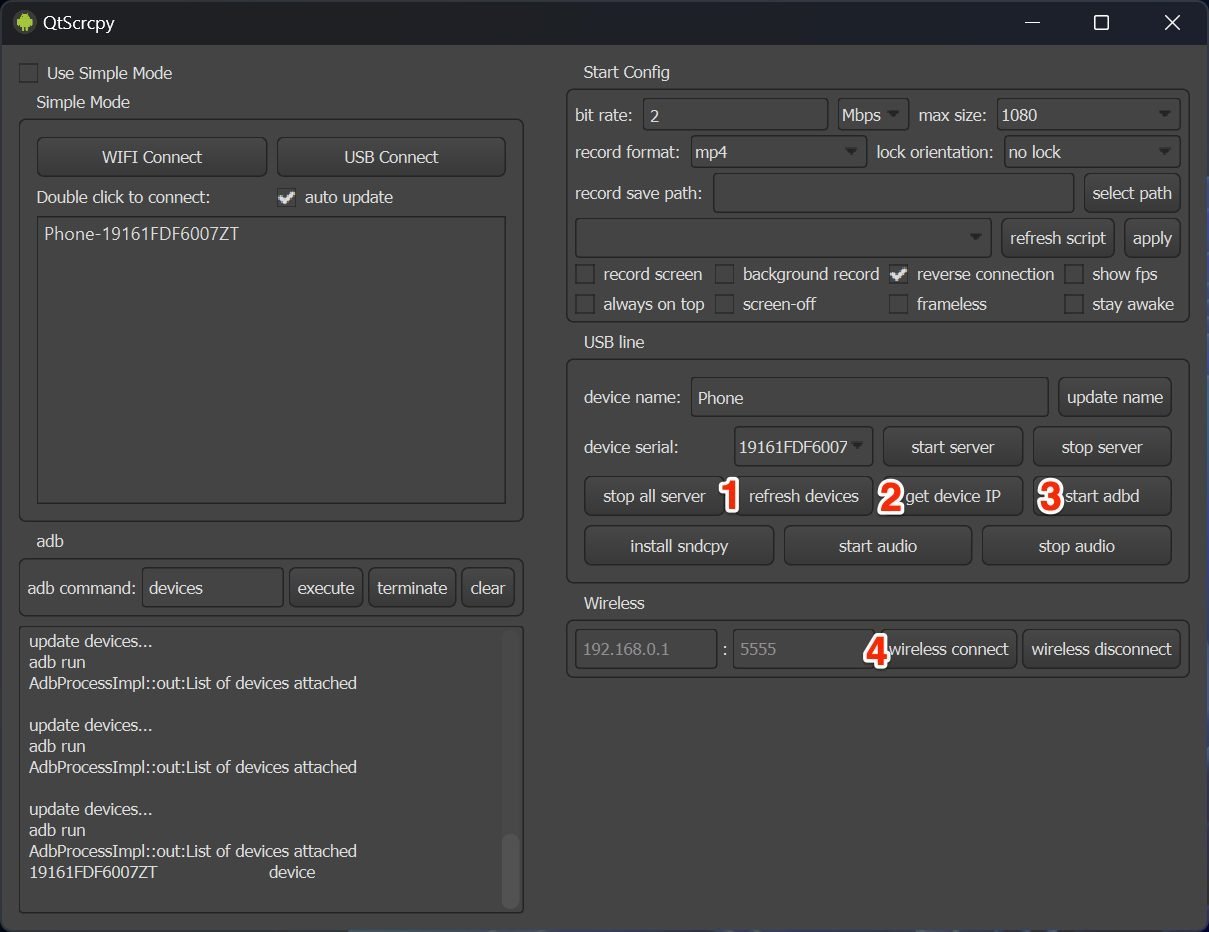Click the wireless disconnect button

pos(1101,649)
